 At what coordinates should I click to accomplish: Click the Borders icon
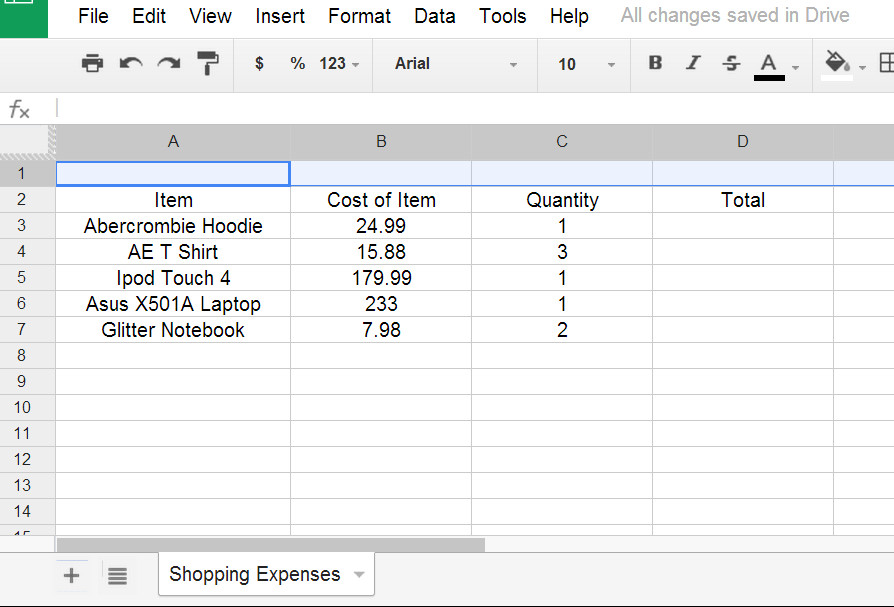[x=886, y=63]
